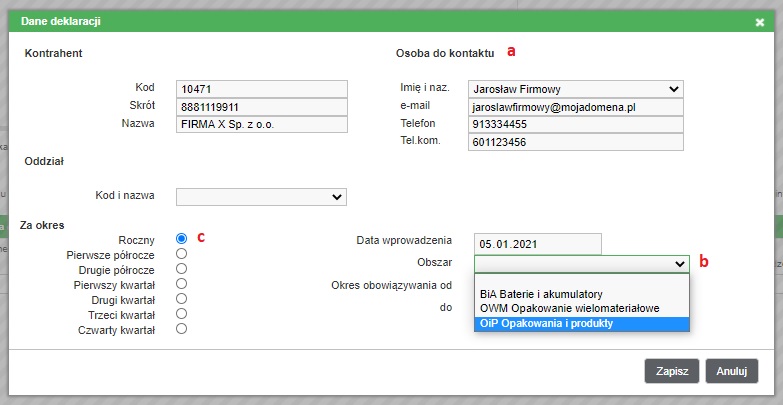Select OiP Opakowania i produkty option

(546, 324)
